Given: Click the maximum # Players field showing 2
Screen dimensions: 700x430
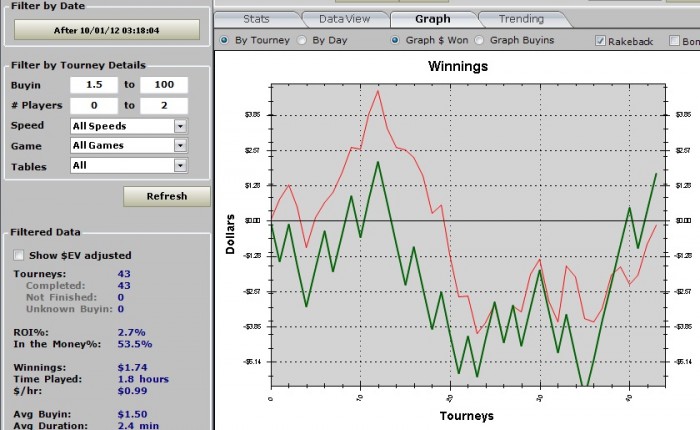Looking at the screenshot, I should 164,106.
